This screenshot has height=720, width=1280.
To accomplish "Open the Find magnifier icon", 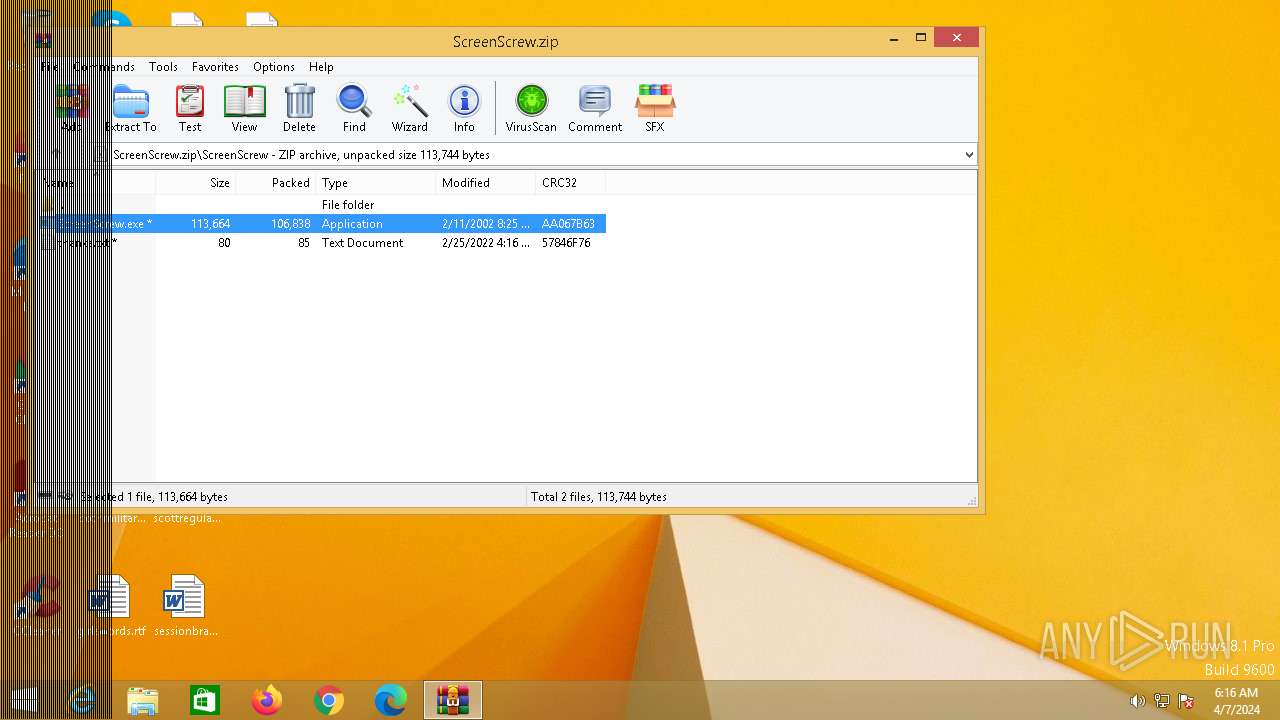I will [x=354, y=108].
